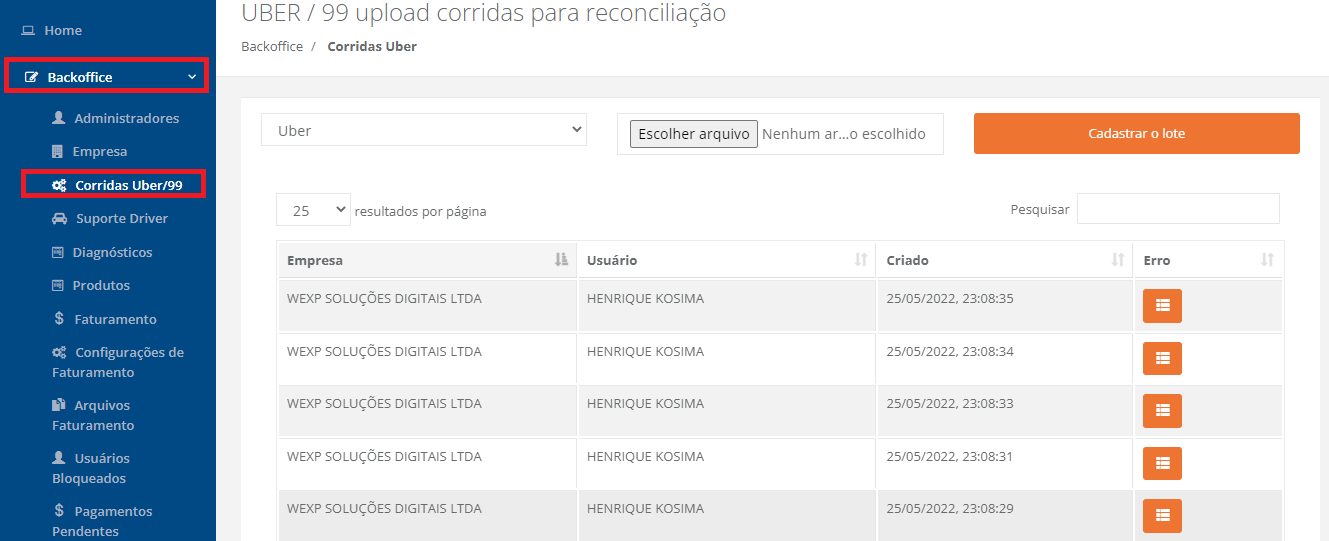Open error list for row 23:08:34
1329x541 pixels.
pyautogui.click(x=1162, y=358)
